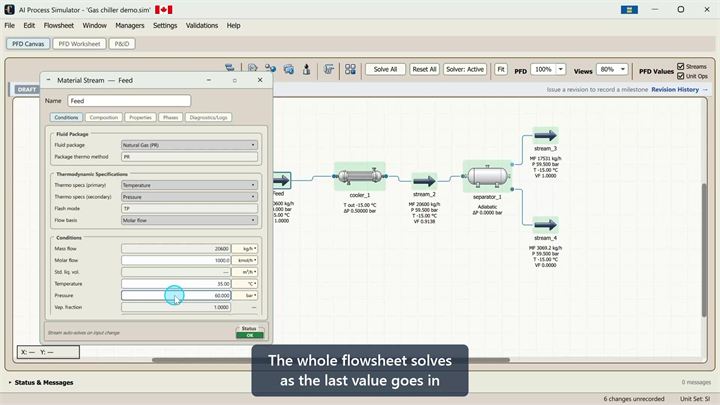This screenshot has width=720, height=405.
Task: Open the Std. liq. vol. m³/h unit dropdown
Action: 245,272
